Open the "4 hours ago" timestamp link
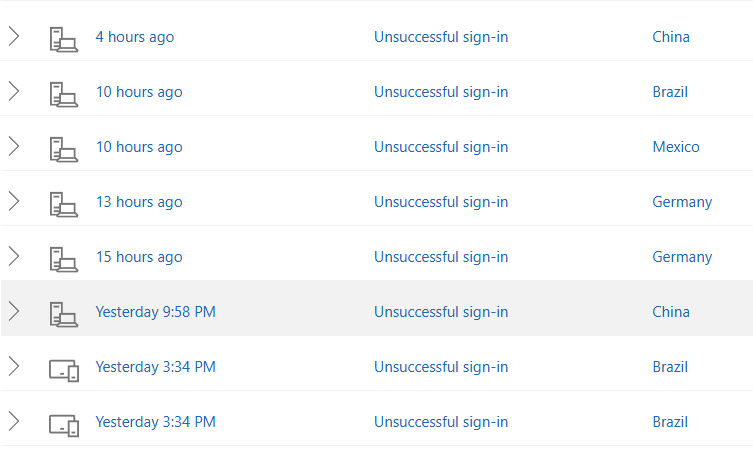Screen dimensions: 753x450 (134, 37)
